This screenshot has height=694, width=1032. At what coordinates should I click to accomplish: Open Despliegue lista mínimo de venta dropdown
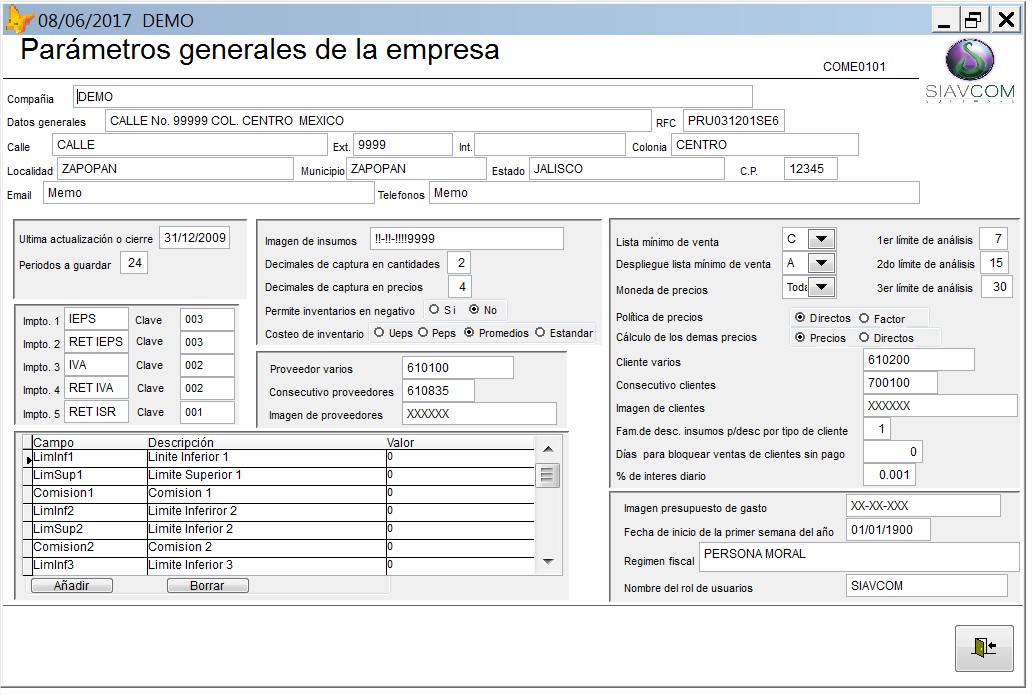coord(821,263)
